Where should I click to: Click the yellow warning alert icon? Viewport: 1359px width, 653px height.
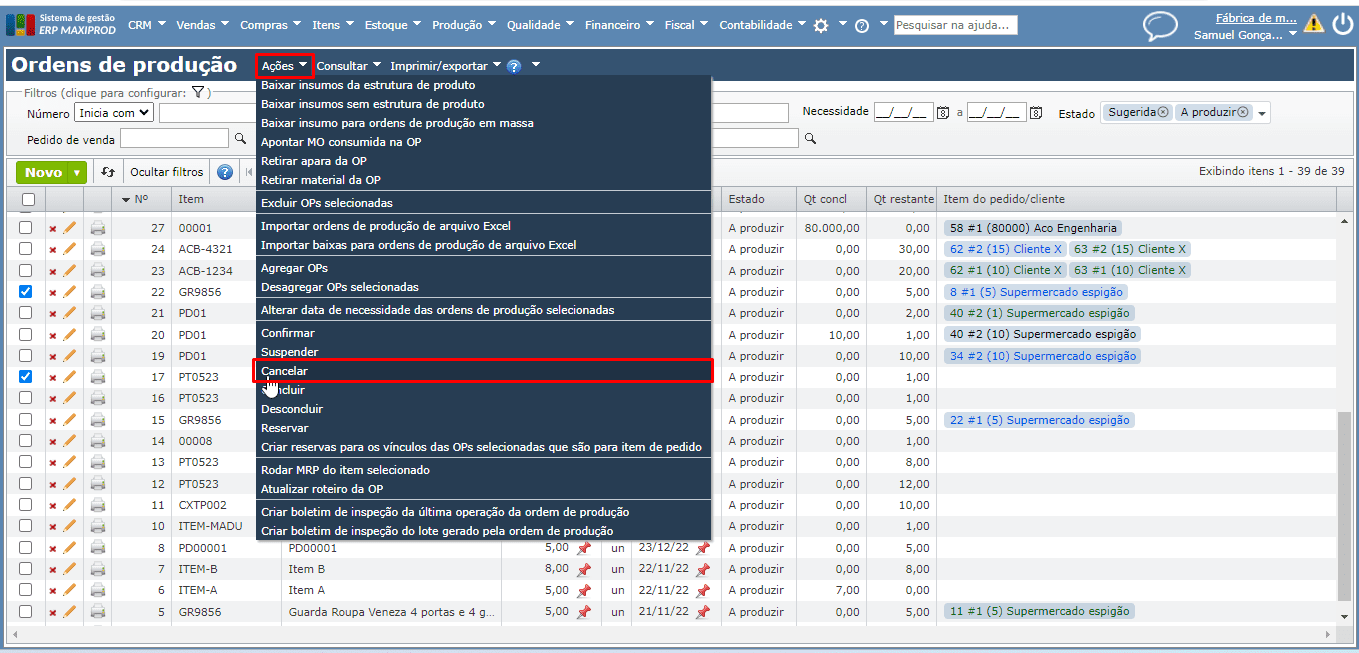pos(1313,24)
